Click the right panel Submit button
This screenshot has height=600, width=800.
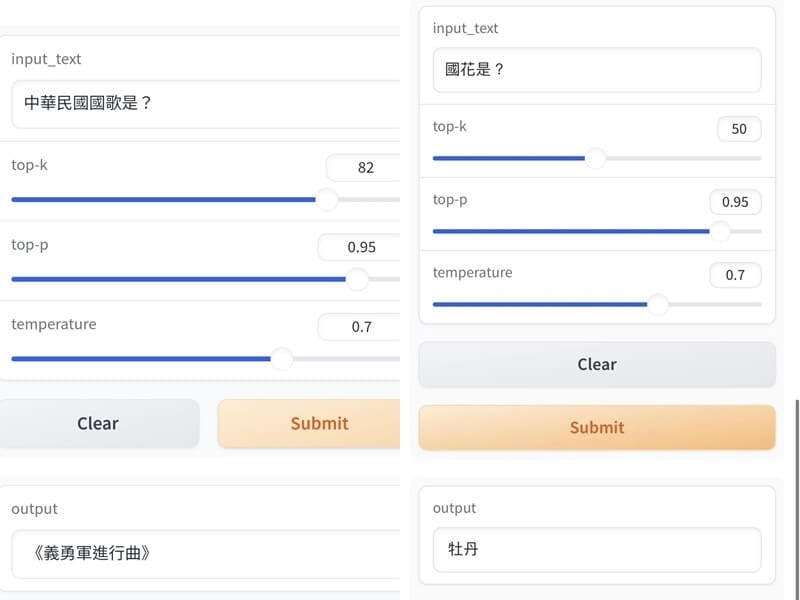point(597,428)
